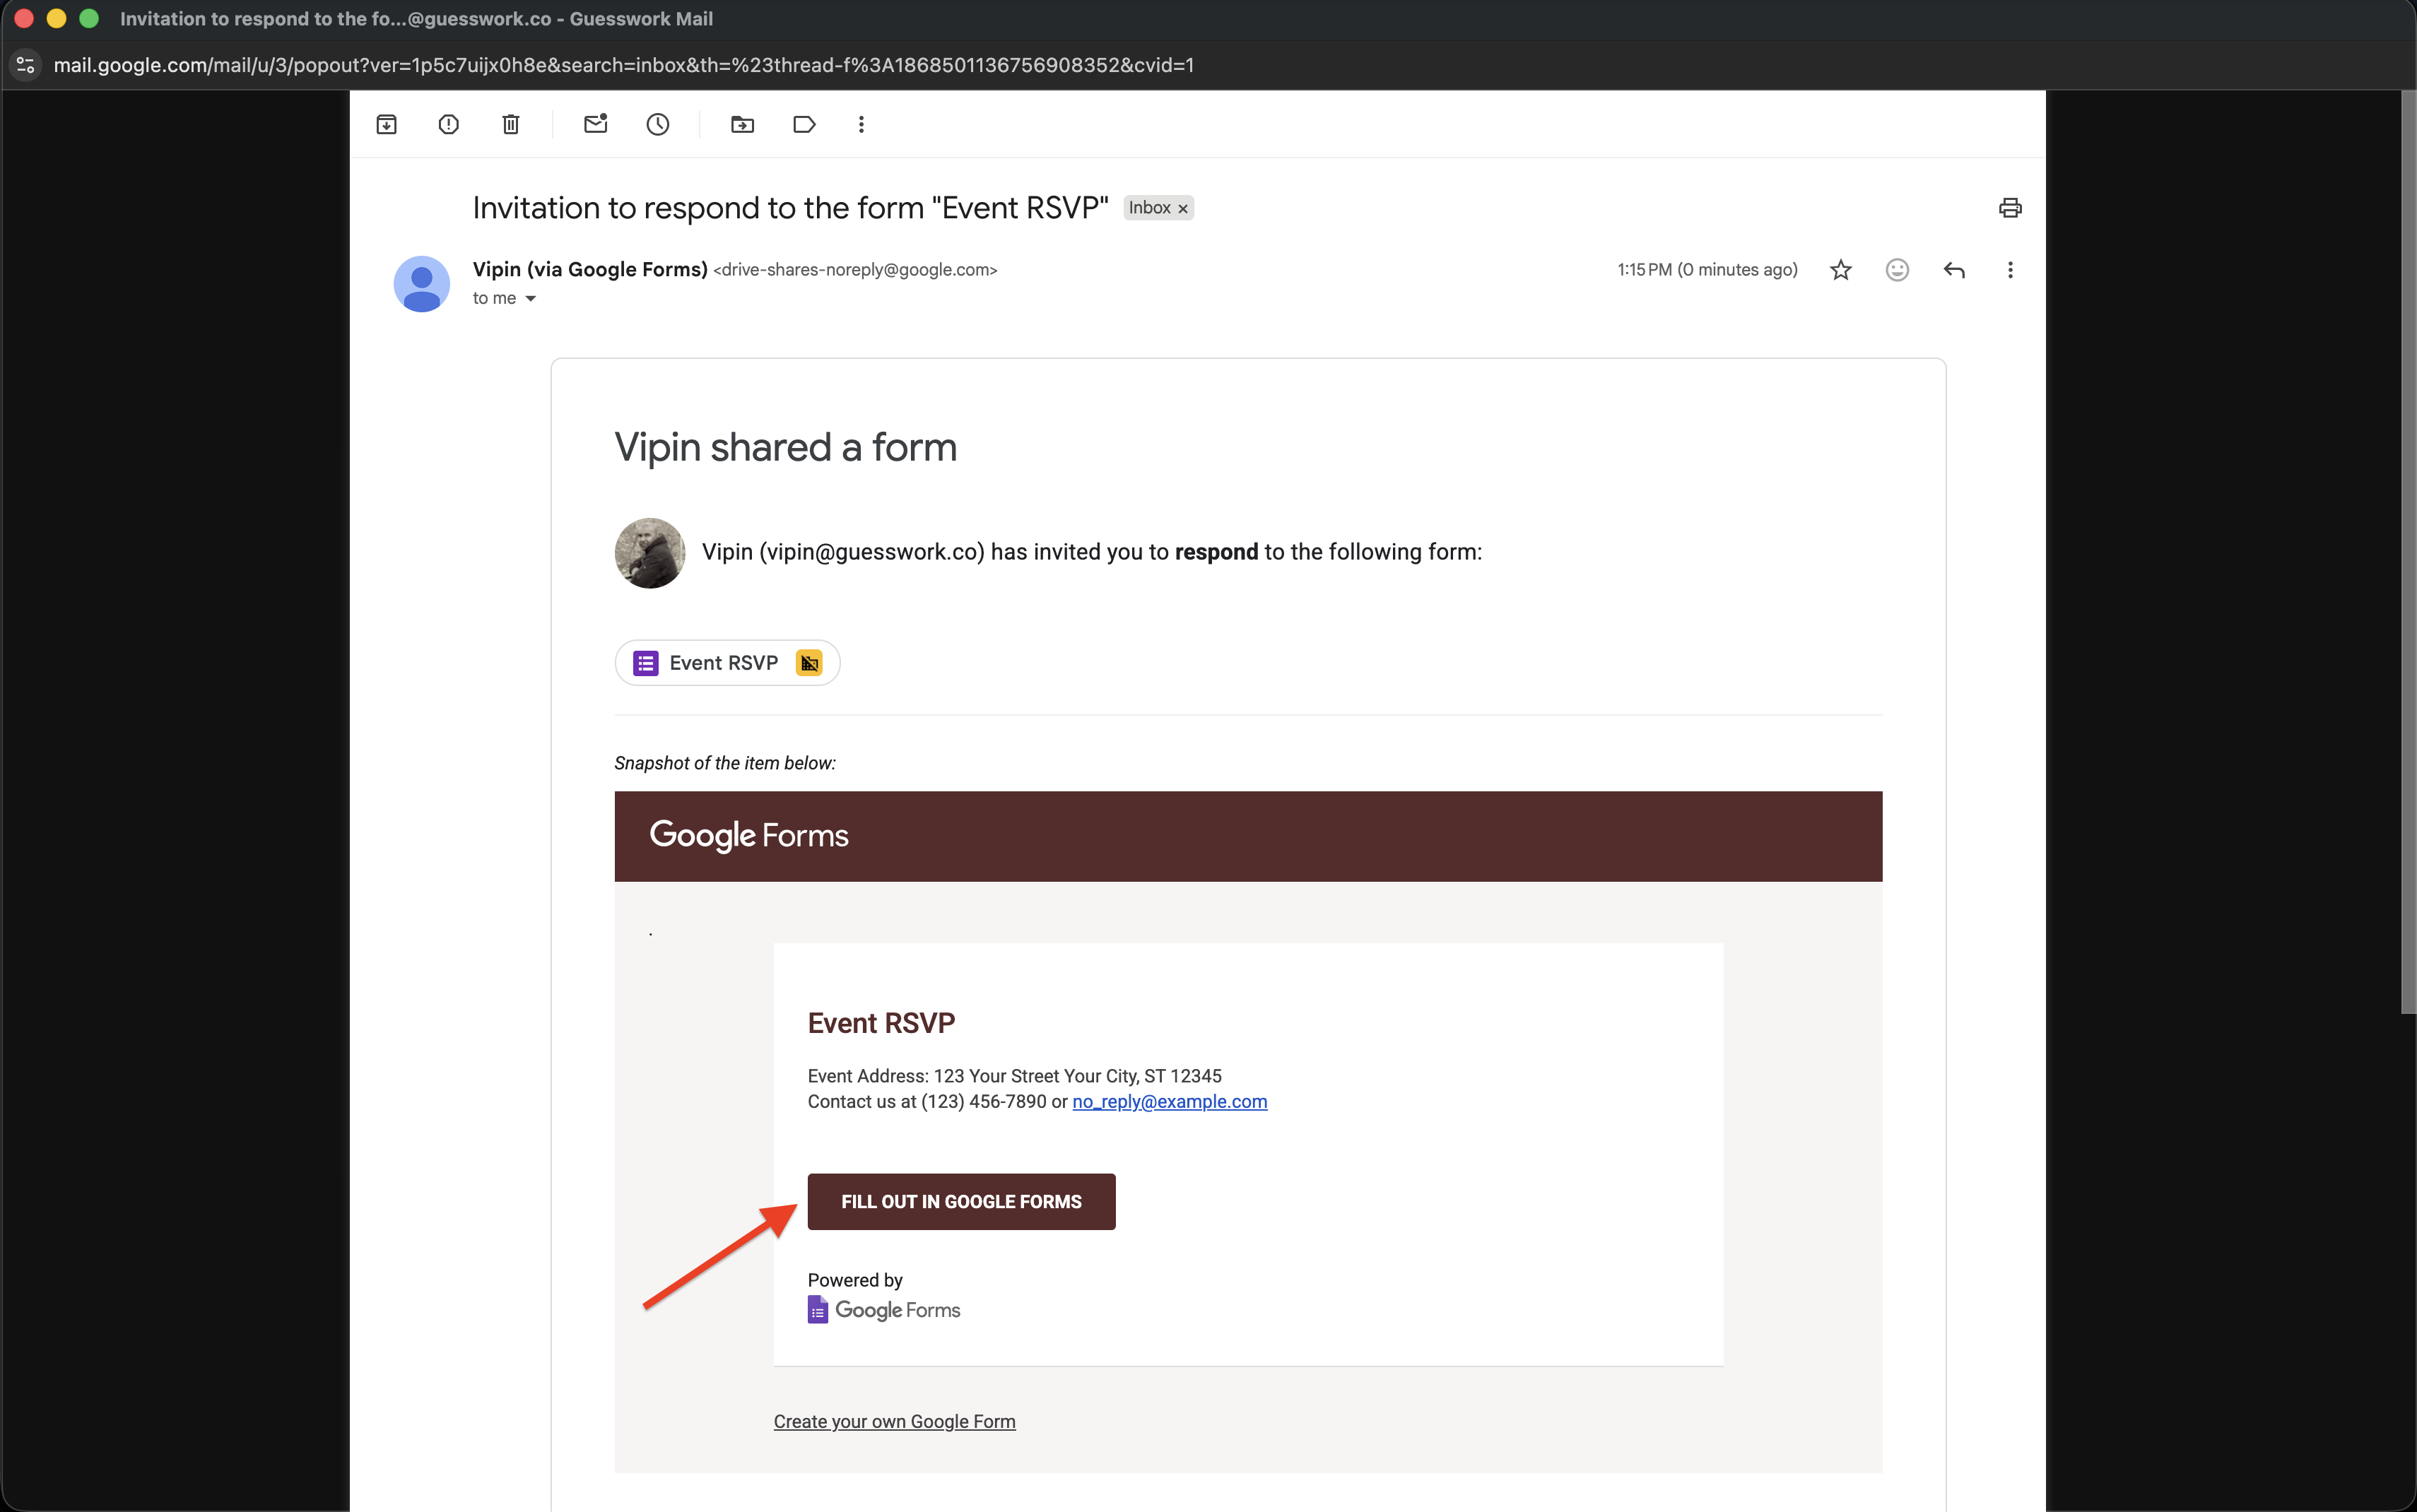Open toolbar more options menu
The height and width of the screenshot is (1512, 2417).
861,124
